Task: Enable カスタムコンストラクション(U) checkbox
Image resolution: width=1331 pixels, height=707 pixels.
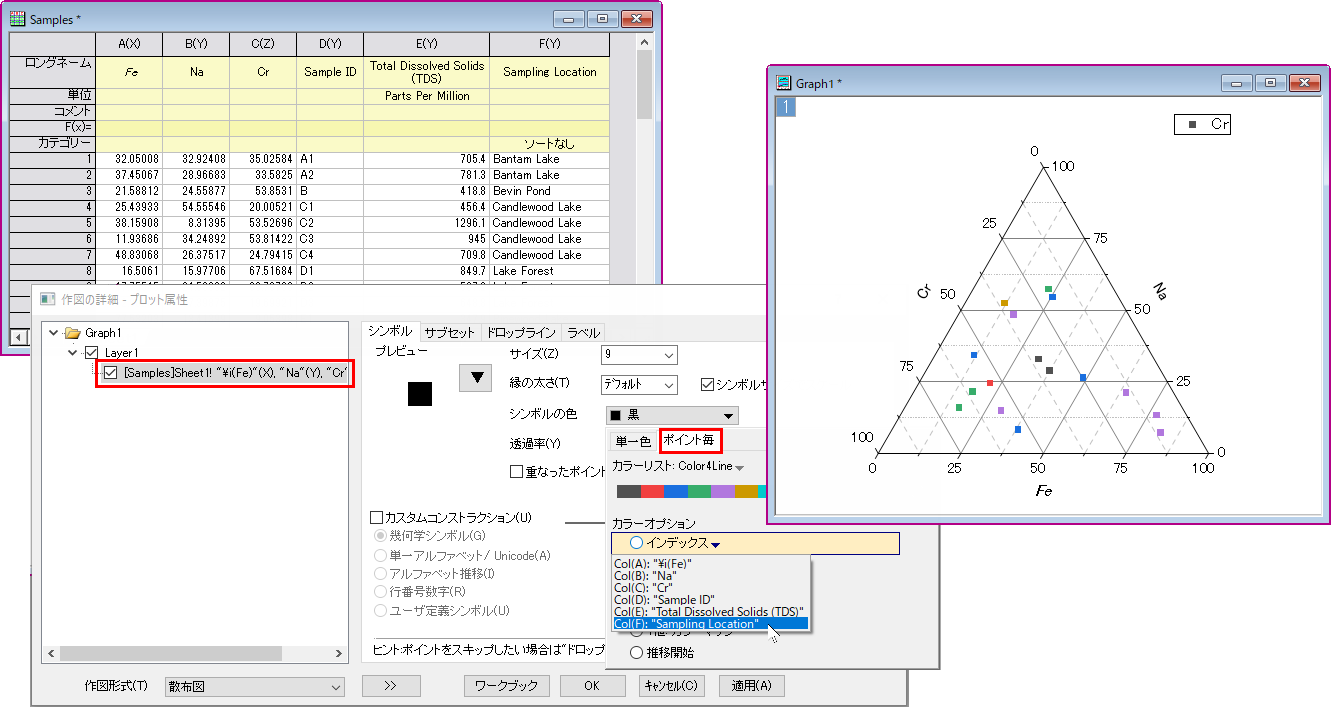Action: click(377, 518)
